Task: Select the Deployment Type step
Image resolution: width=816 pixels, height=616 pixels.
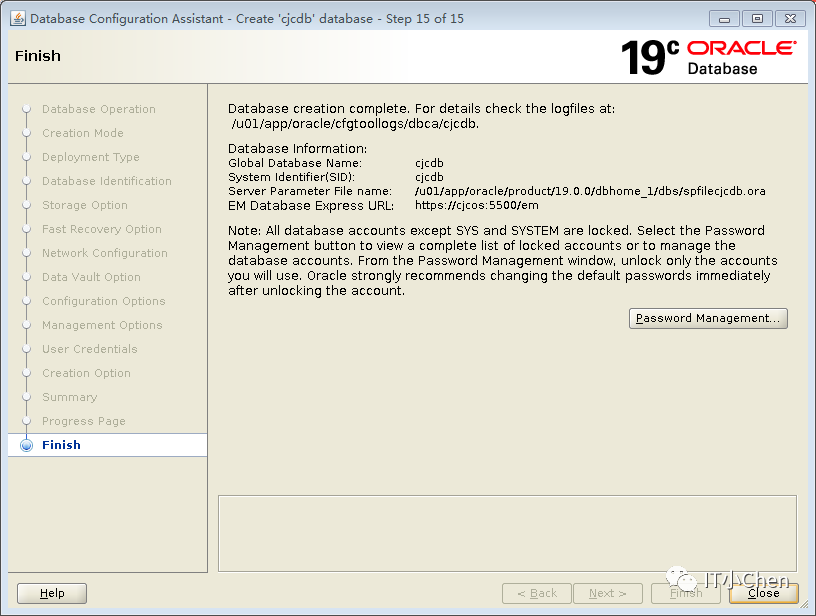Action: (91, 157)
